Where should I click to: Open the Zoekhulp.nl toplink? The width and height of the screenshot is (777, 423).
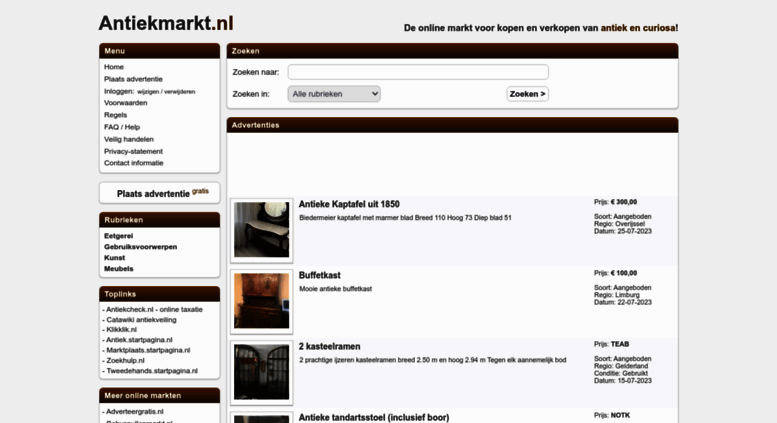pos(125,361)
